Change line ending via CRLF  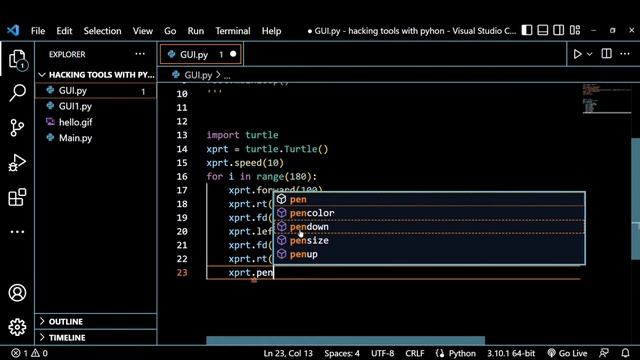415,353
